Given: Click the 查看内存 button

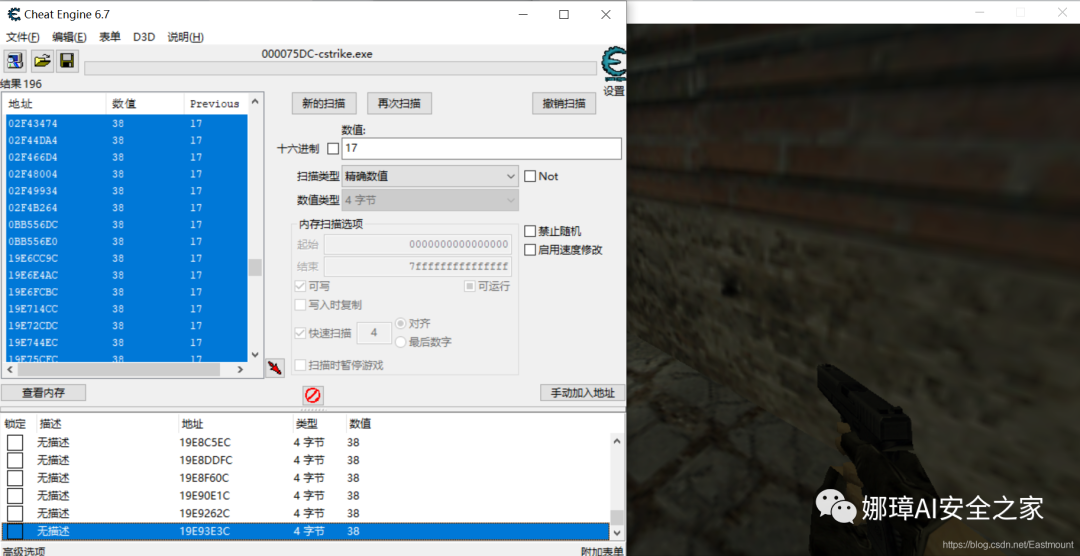Looking at the screenshot, I should 43,393.
